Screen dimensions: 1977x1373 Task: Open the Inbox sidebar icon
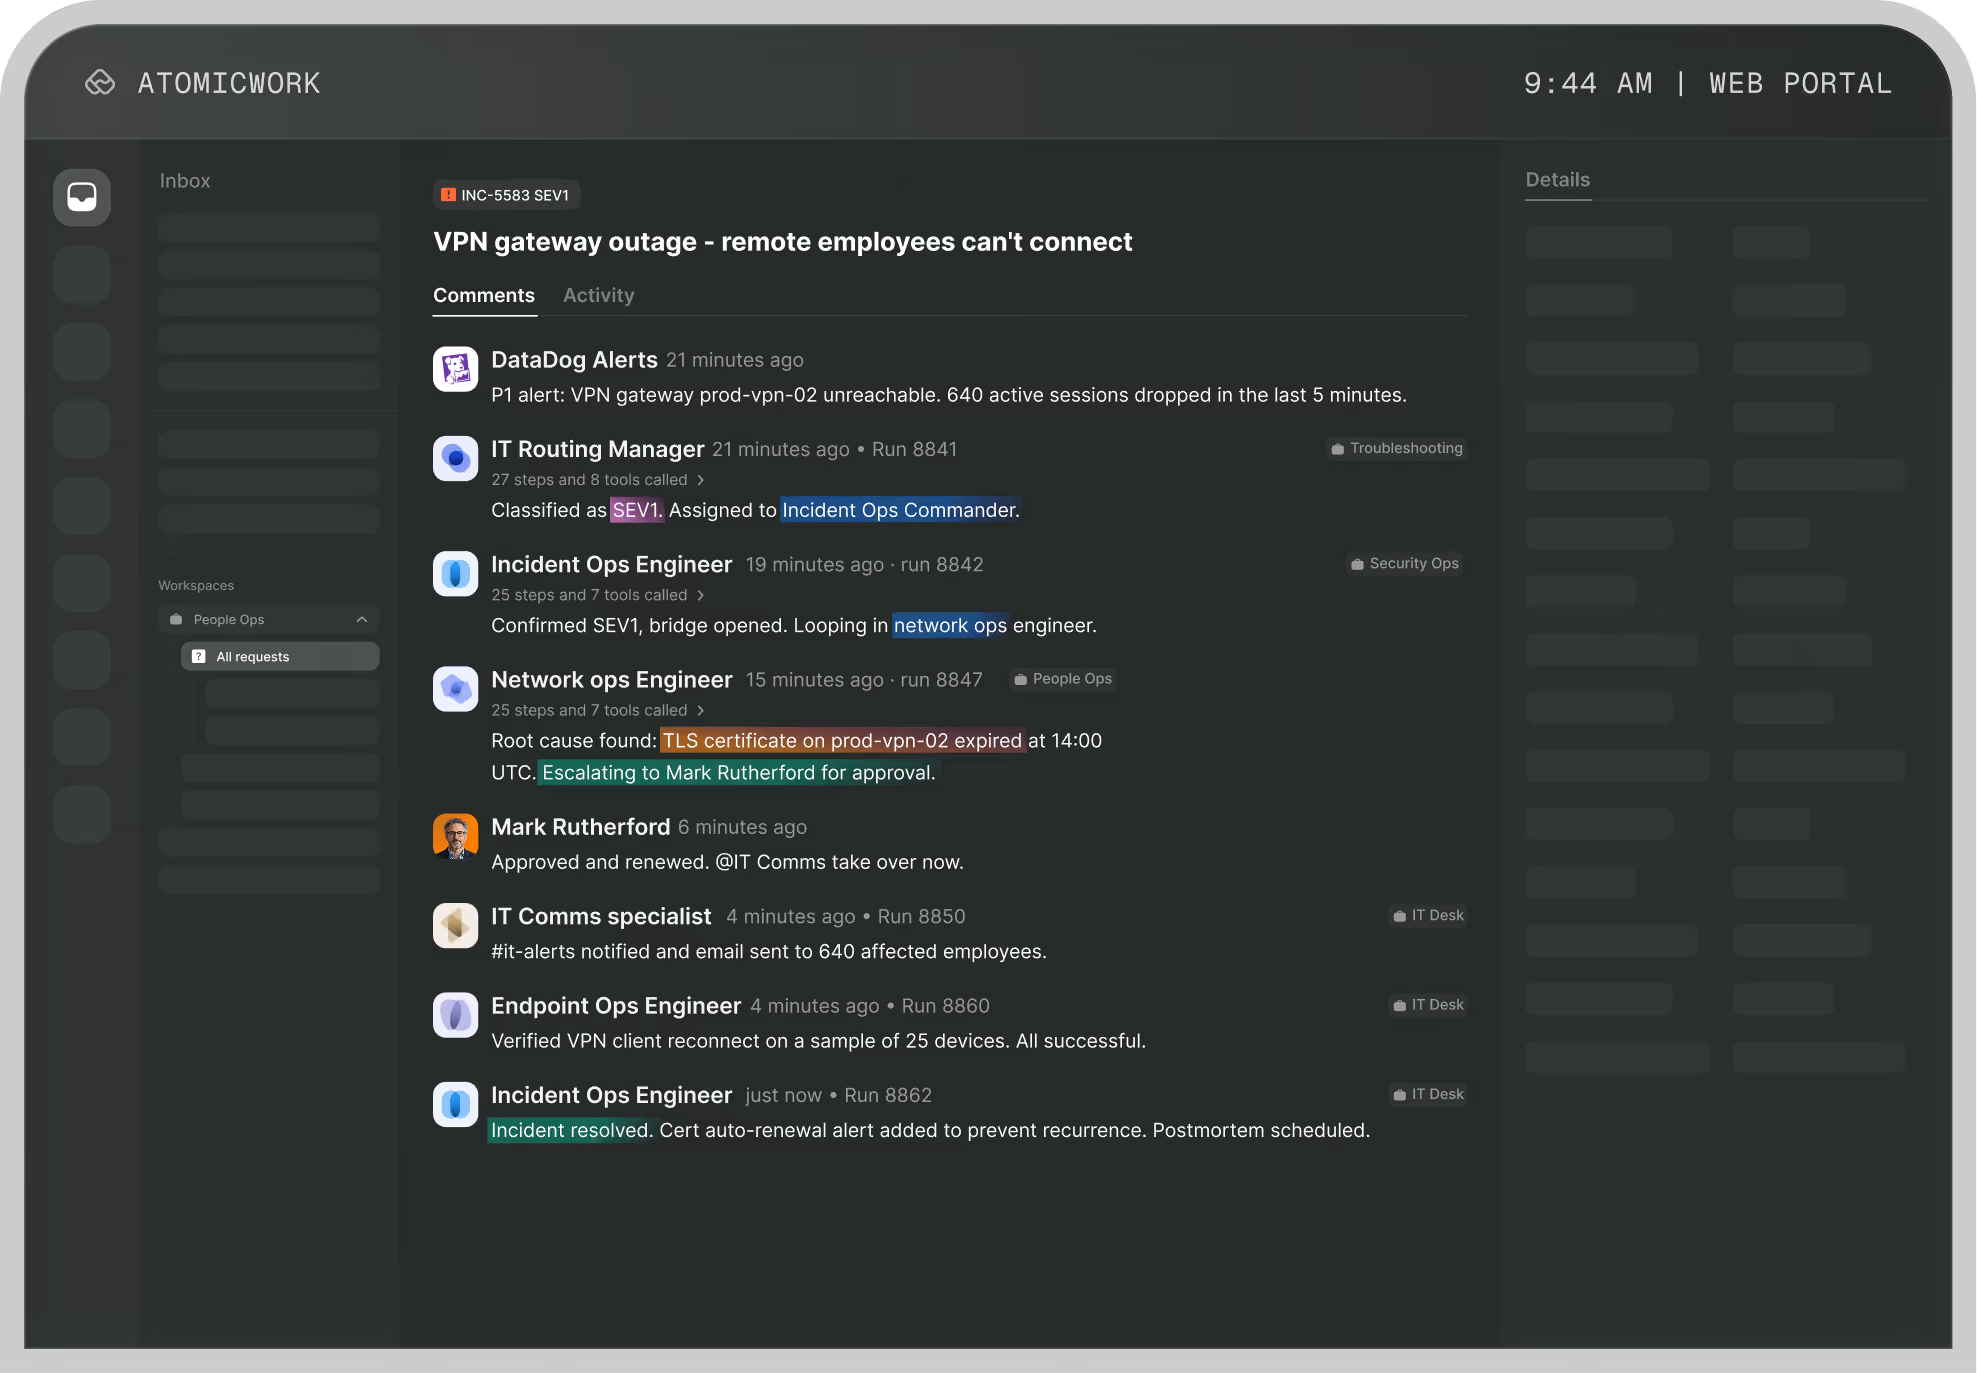click(x=82, y=197)
